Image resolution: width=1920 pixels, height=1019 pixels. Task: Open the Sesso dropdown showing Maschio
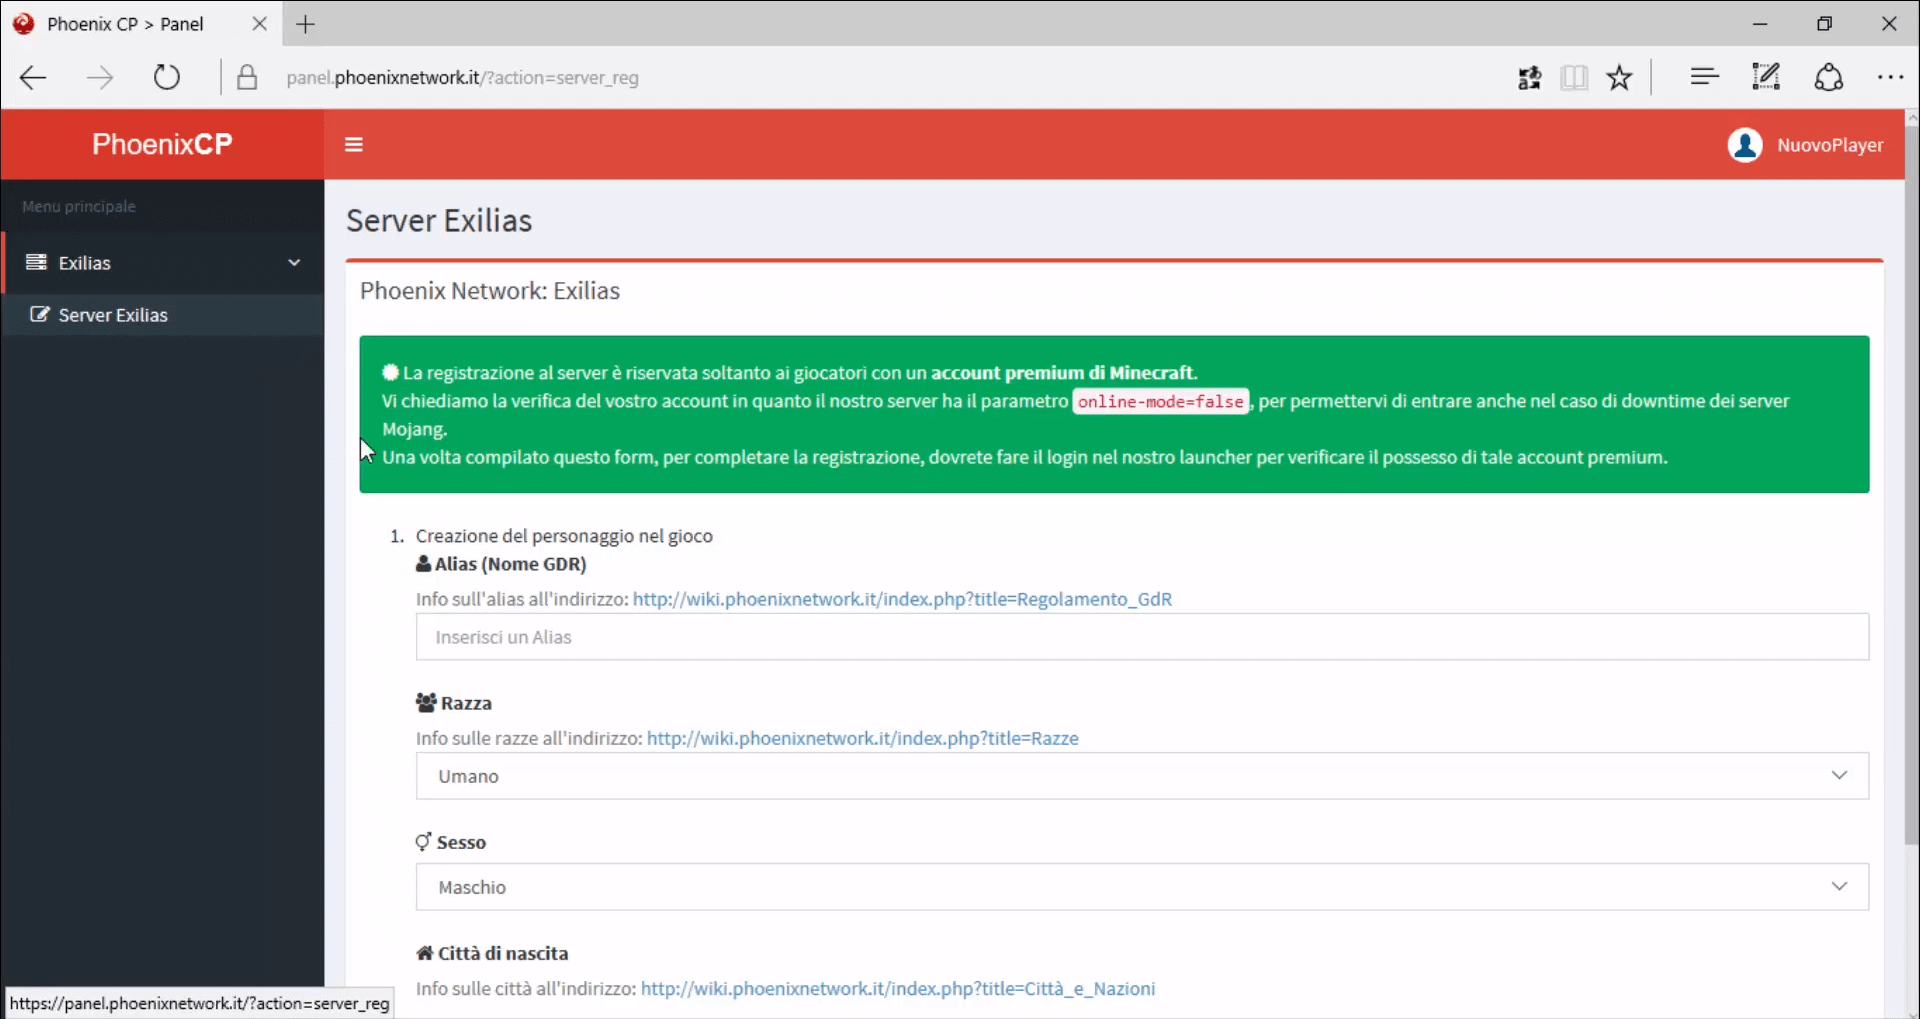[1141, 887]
